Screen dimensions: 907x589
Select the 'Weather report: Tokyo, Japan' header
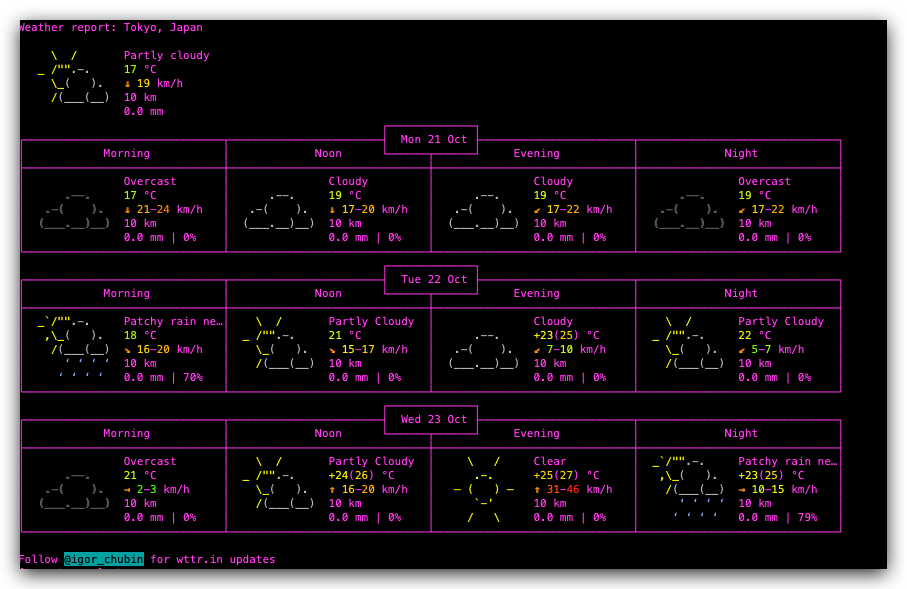[110, 27]
